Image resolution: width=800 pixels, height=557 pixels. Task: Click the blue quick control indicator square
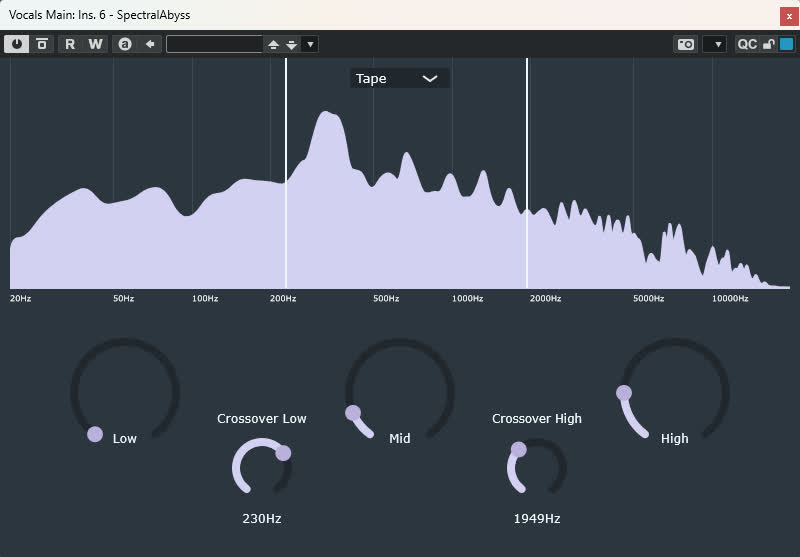pyautogui.click(x=786, y=44)
